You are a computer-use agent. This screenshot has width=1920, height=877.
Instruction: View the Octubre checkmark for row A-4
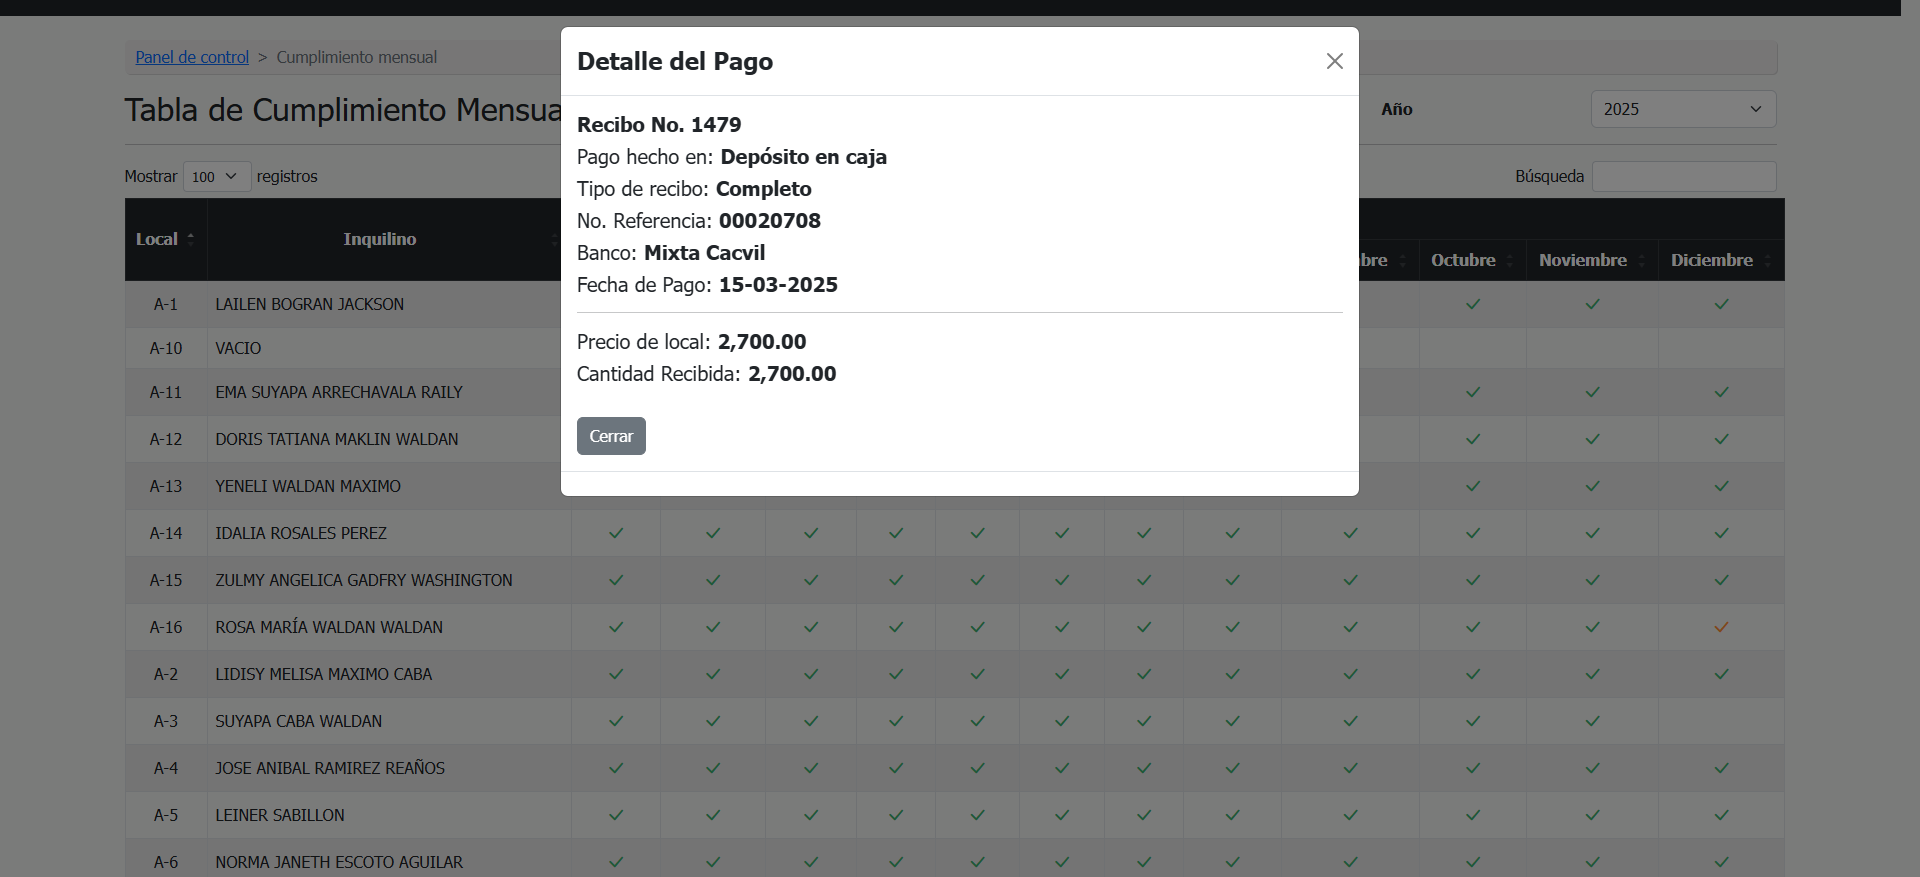(x=1472, y=769)
